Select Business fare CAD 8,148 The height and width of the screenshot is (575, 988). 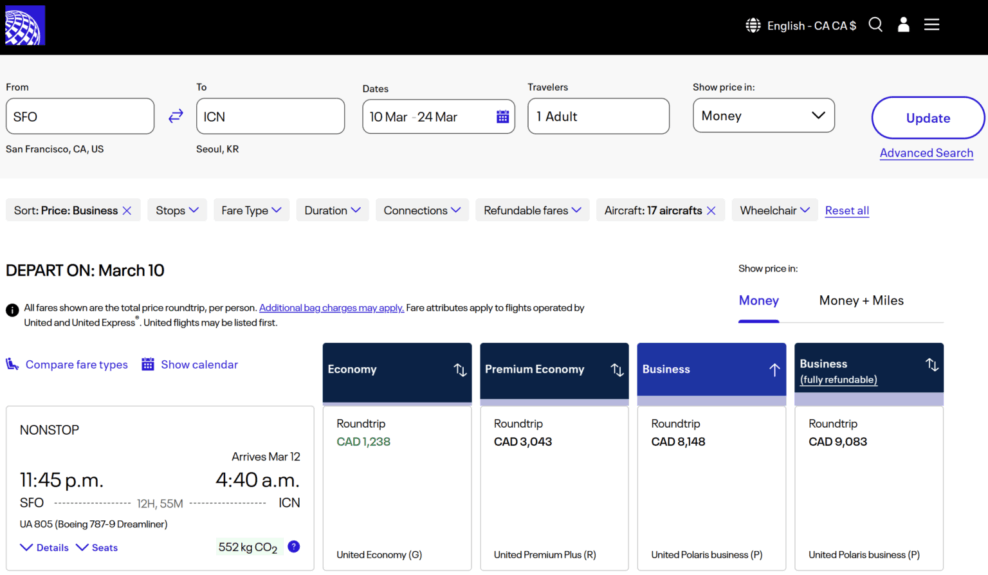pos(711,488)
